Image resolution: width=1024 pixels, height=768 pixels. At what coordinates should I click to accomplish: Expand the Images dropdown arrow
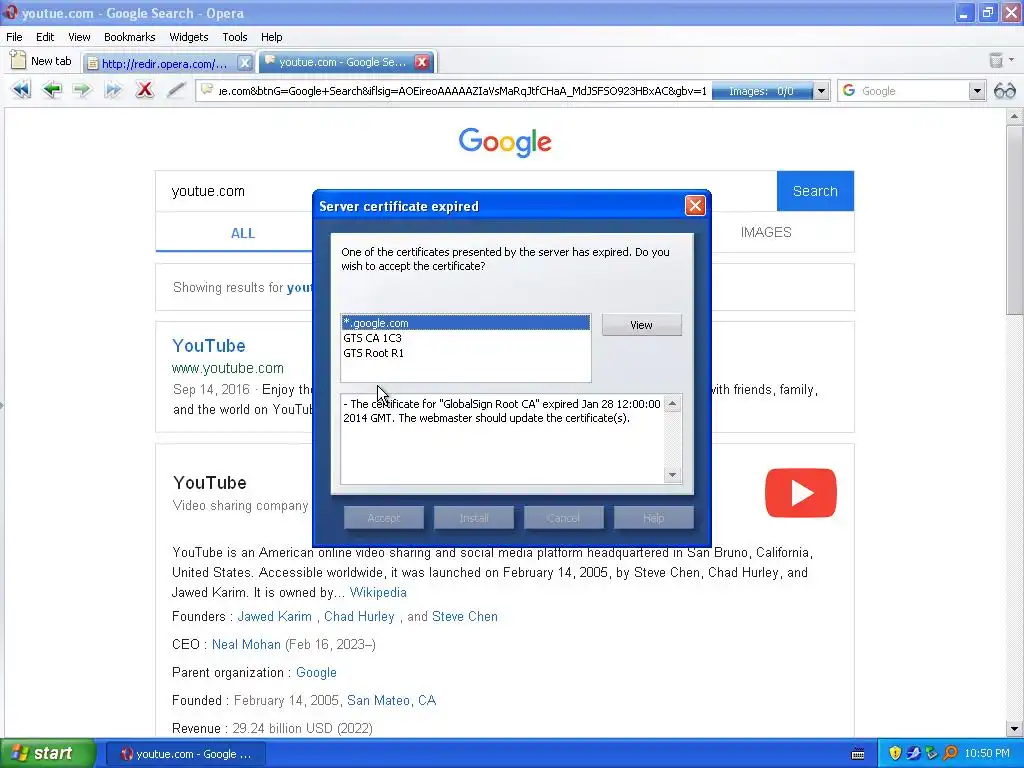pyautogui.click(x=822, y=91)
